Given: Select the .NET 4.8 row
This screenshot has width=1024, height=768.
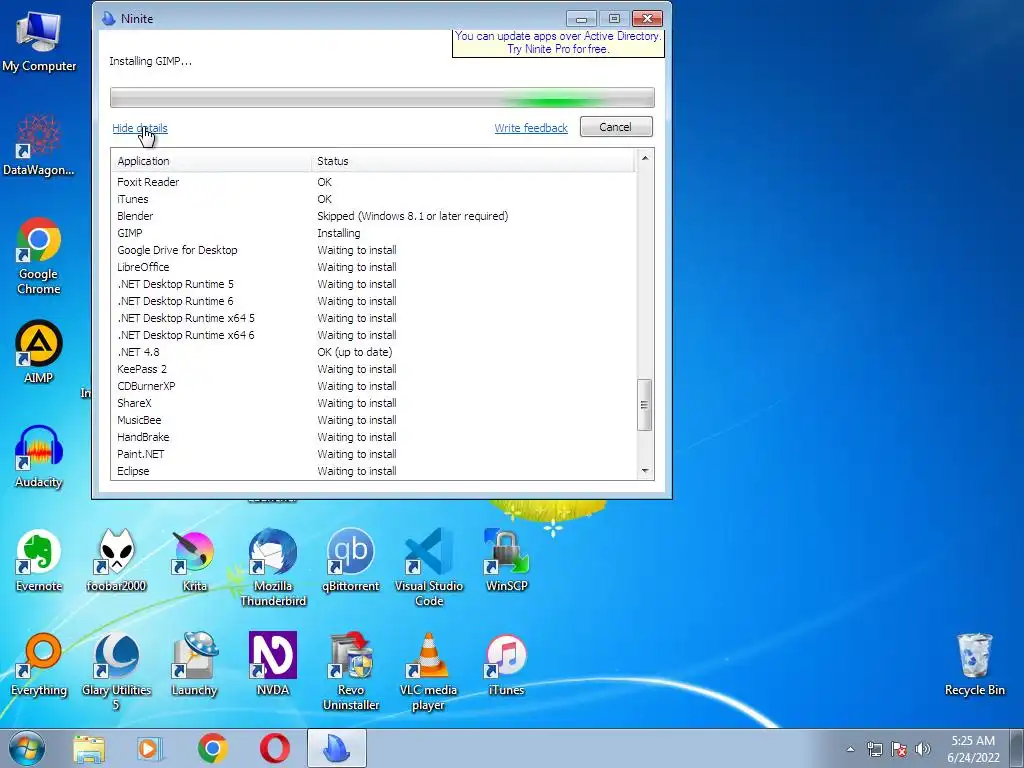Looking at the screenshot, I should tap(374, 352).
